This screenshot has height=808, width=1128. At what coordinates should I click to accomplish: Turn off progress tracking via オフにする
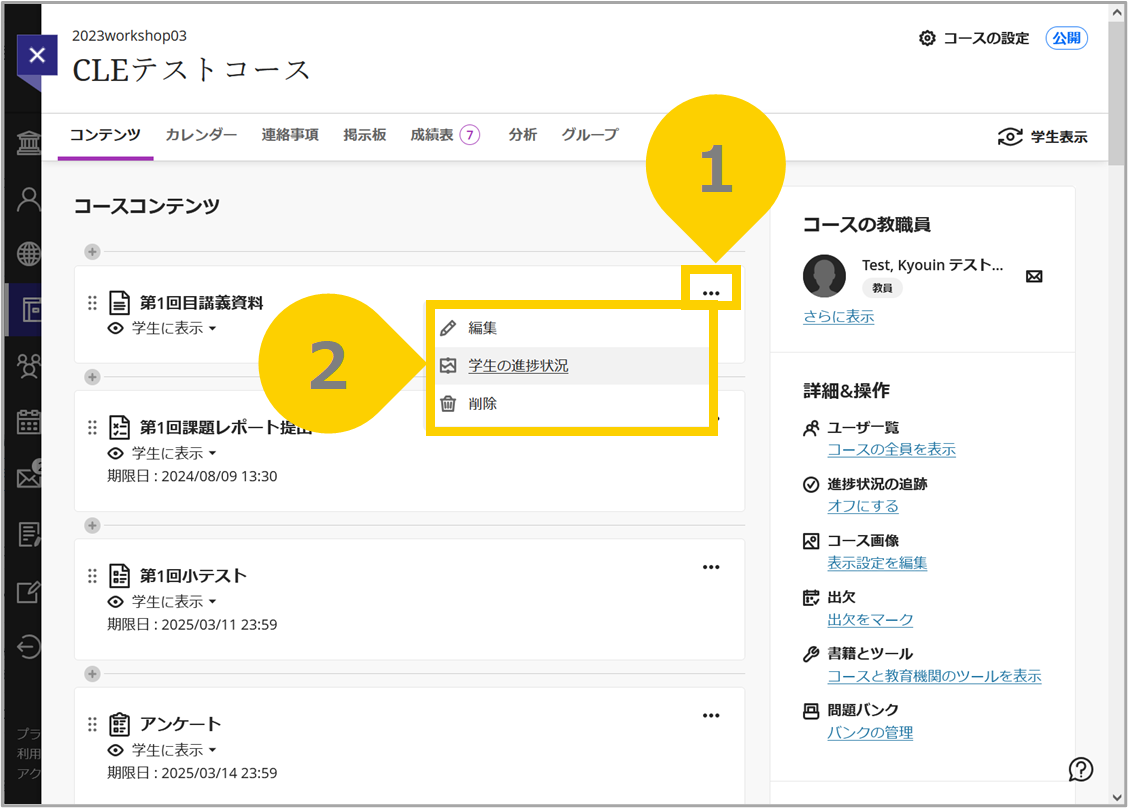863,506
